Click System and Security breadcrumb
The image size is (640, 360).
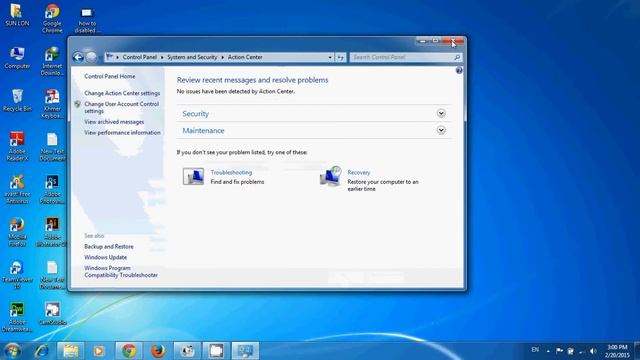coord(192,57)
